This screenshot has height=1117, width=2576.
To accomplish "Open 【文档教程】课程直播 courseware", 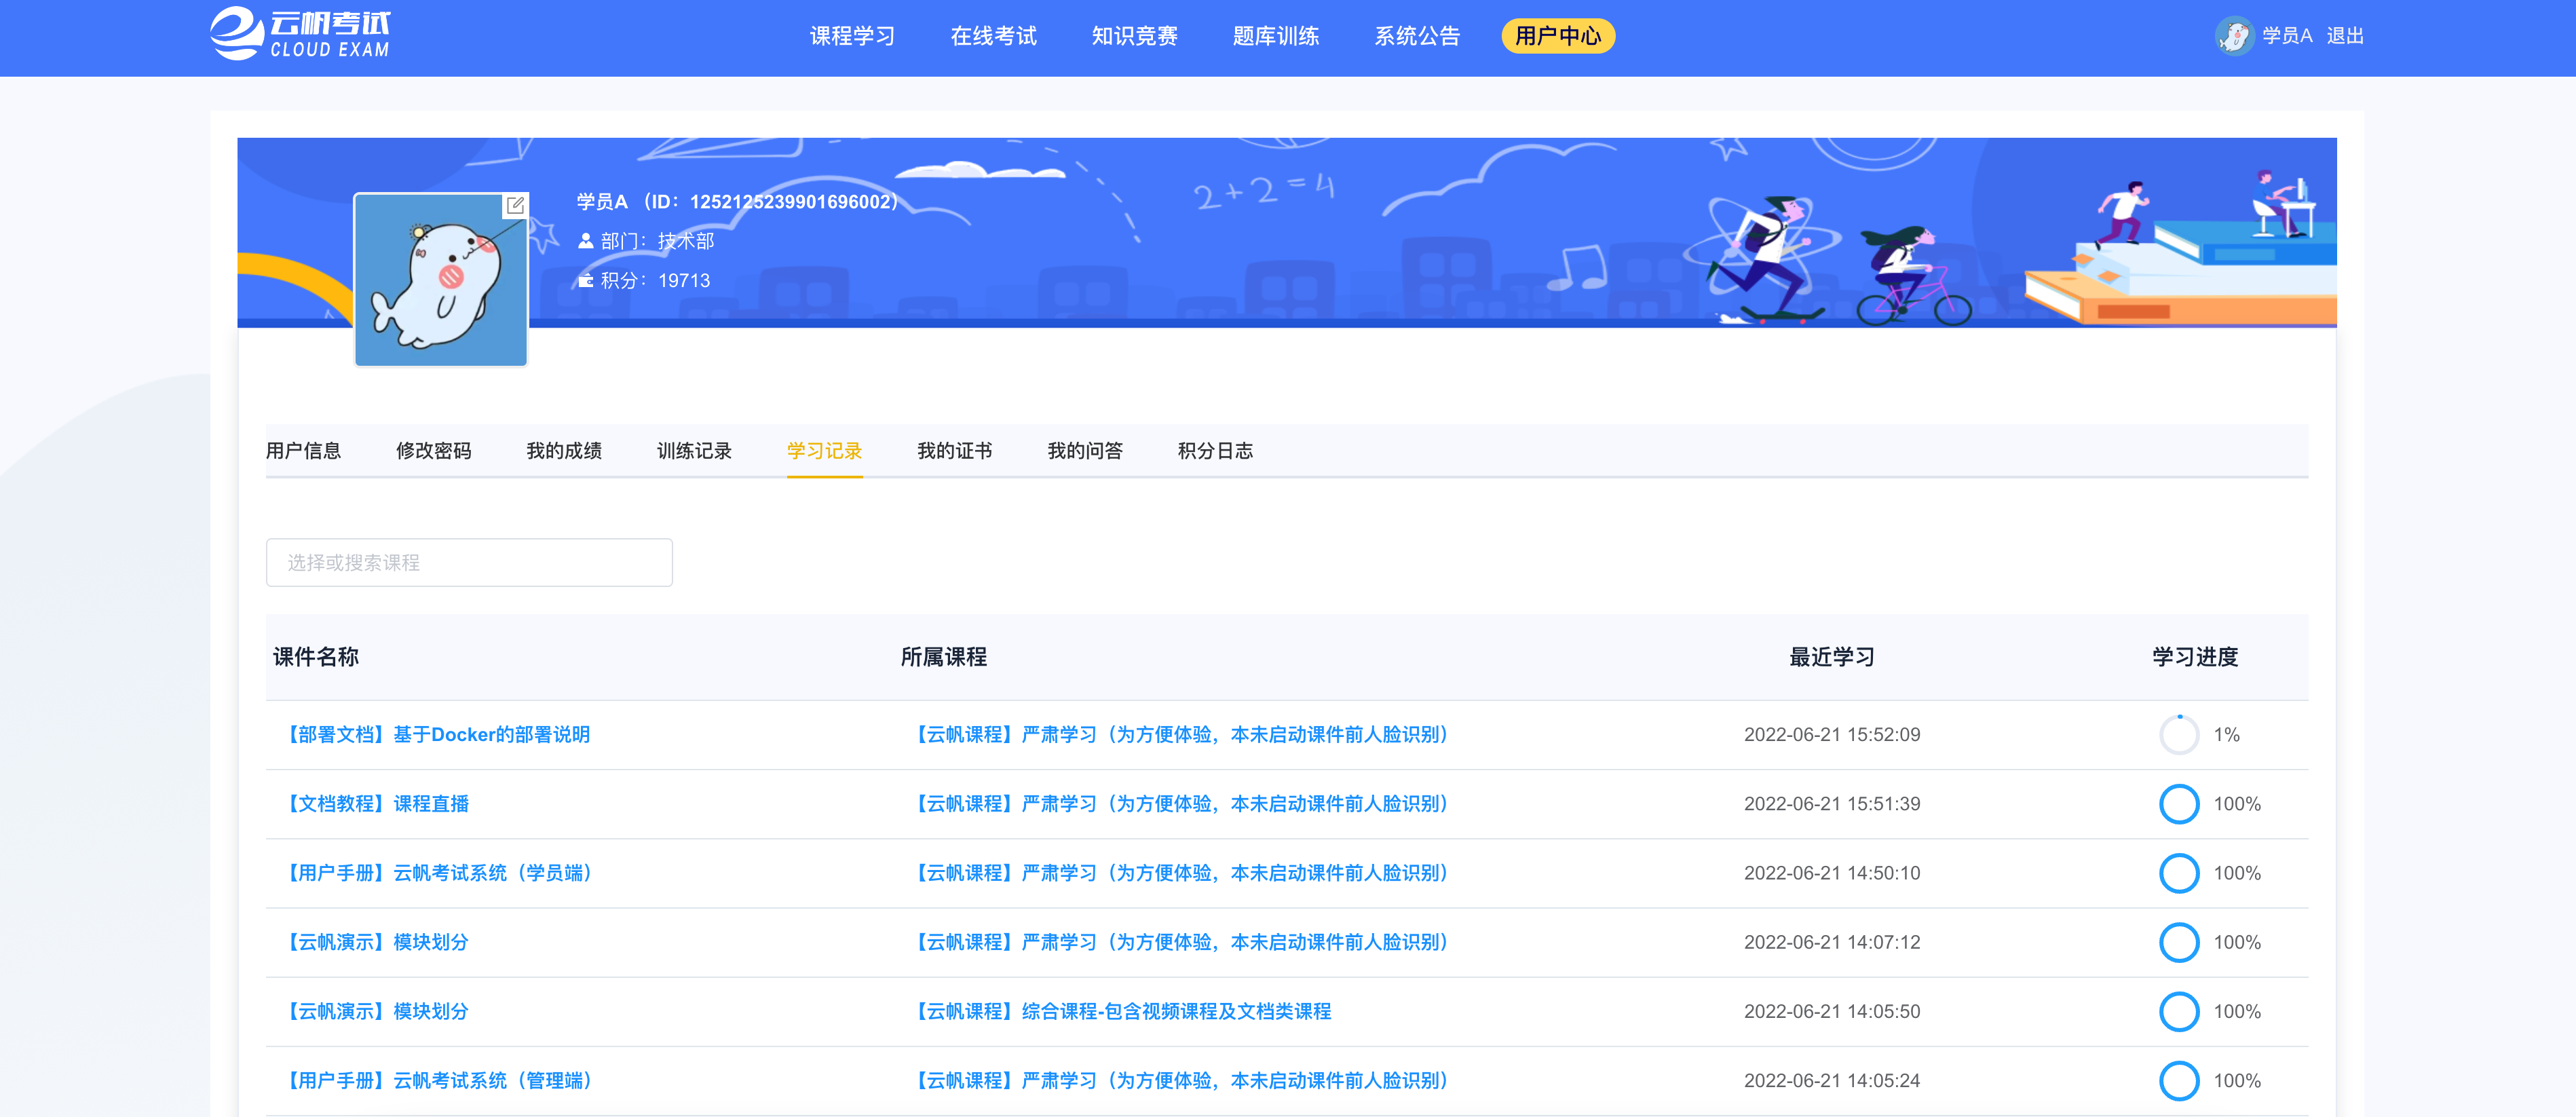I will (x=376, y=804).
